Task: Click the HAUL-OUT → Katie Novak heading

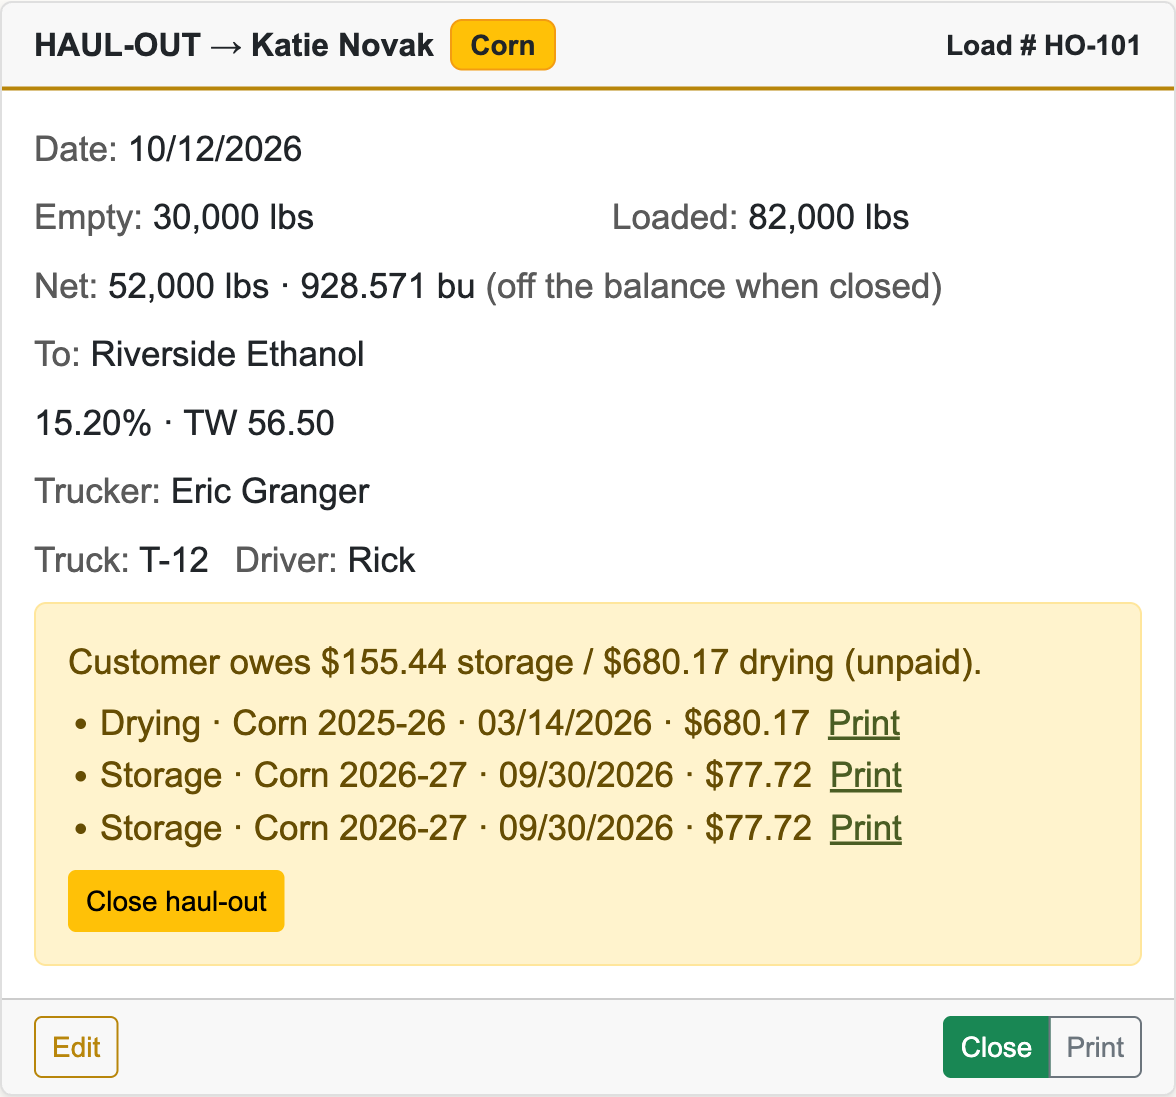Action: (x=234, y=45)
